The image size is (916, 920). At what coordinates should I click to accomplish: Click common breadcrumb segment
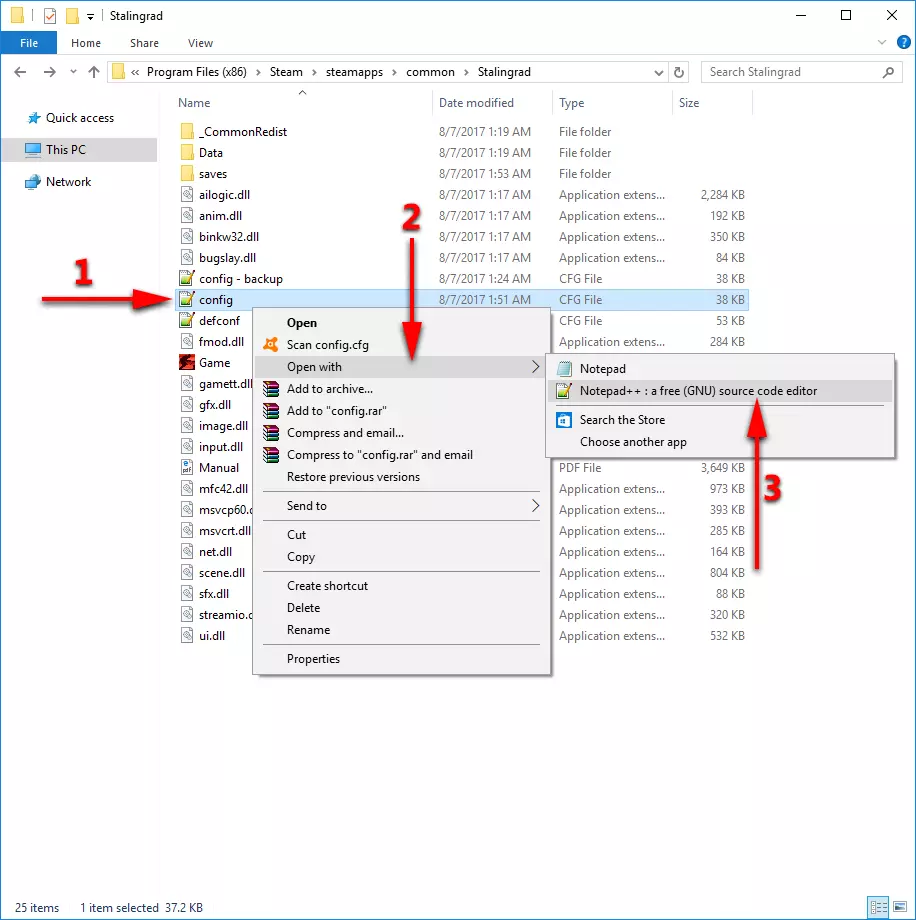pos(430,72)
